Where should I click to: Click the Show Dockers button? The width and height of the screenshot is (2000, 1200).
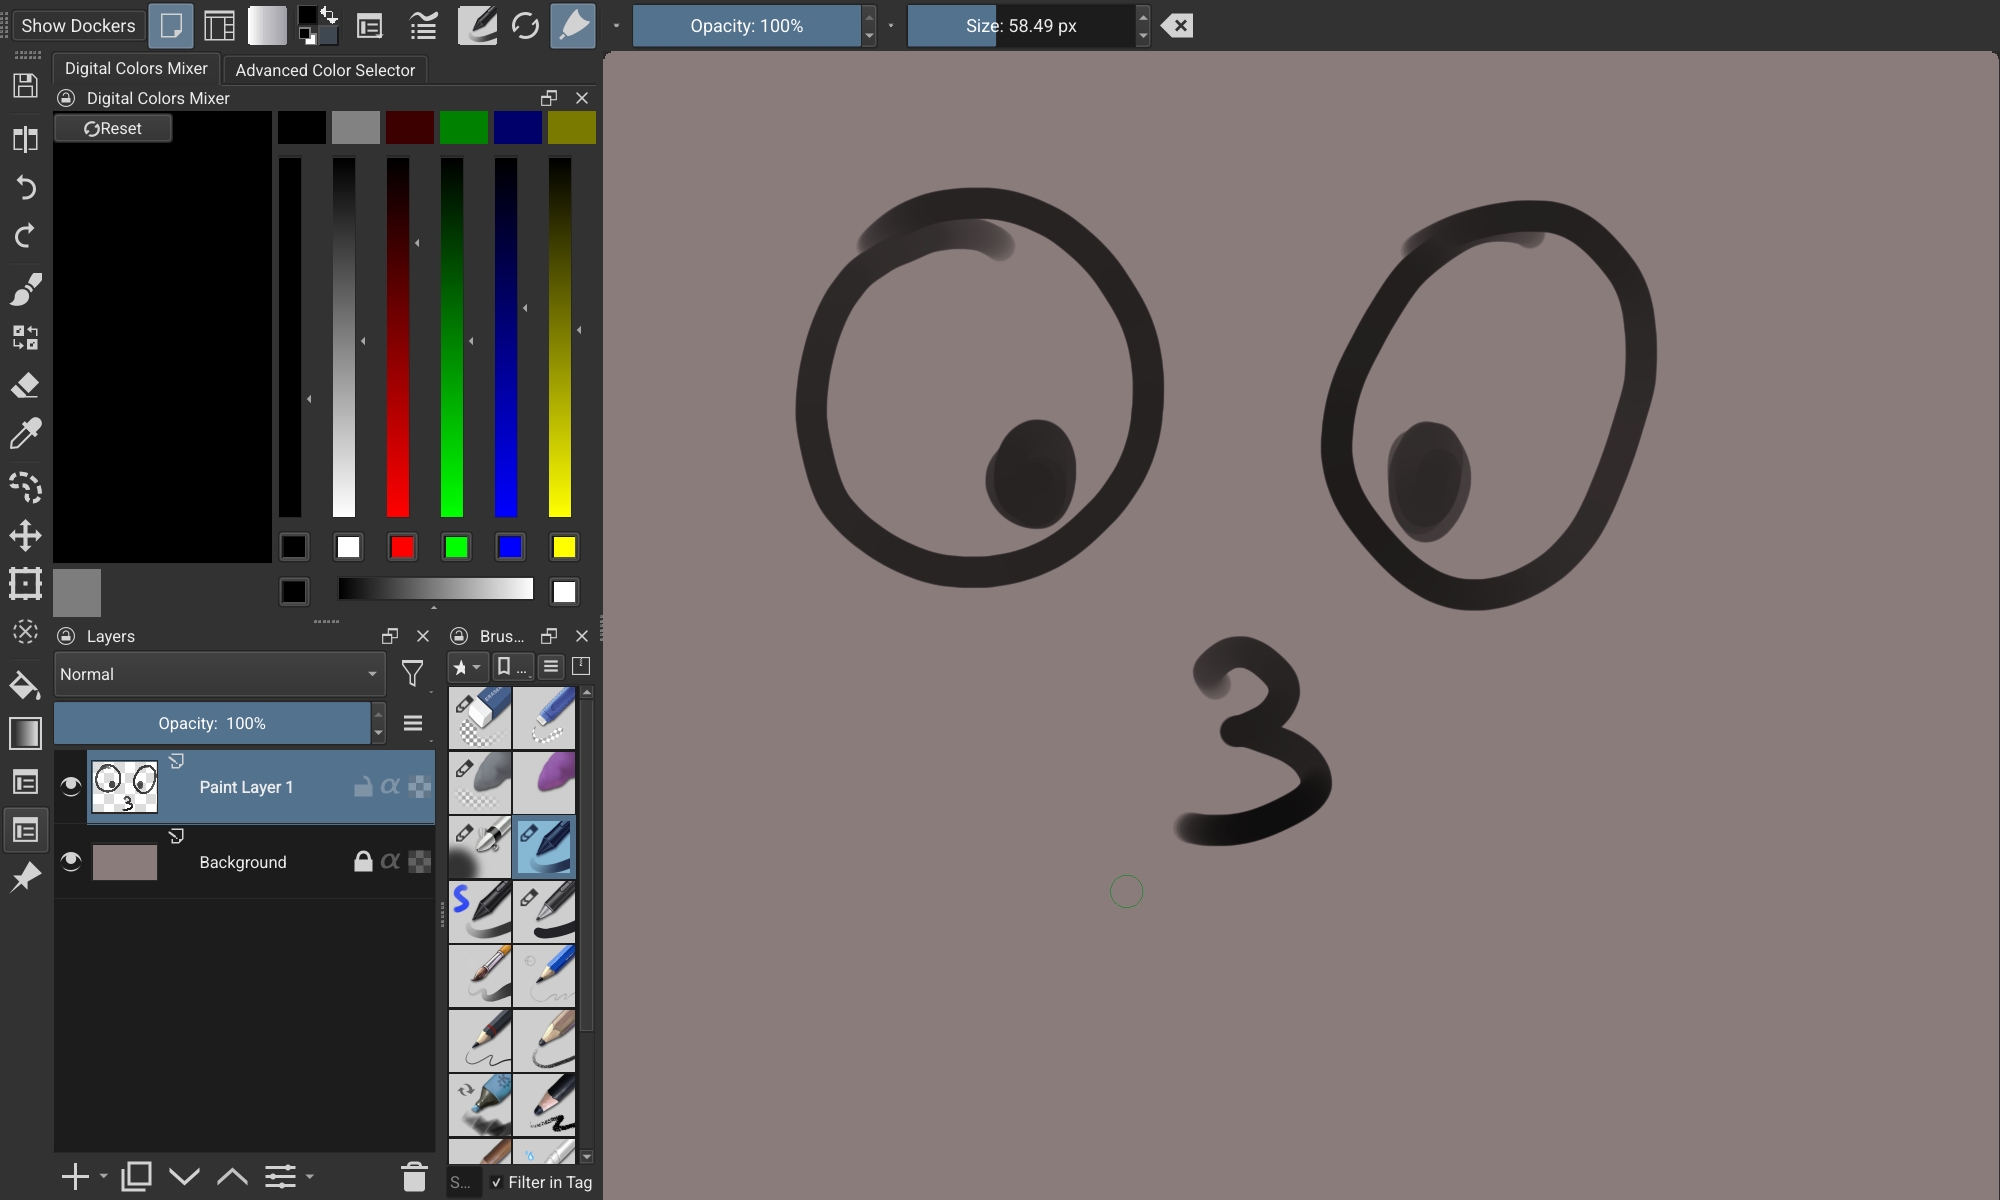click(78, 26)
